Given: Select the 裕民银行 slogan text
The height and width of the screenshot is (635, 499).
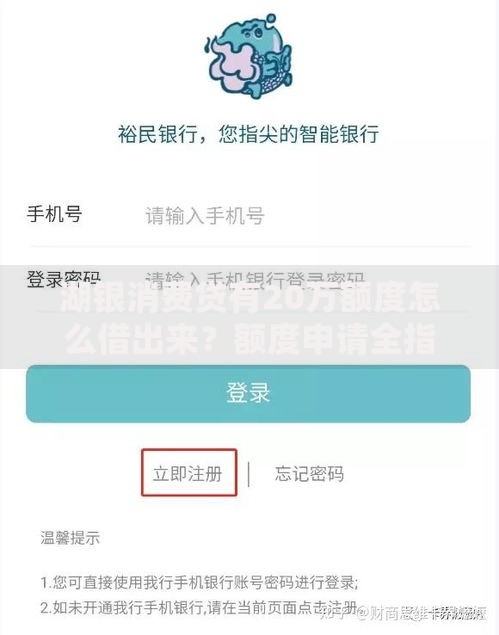Looking at the screenshot, I should click(248, 134).
